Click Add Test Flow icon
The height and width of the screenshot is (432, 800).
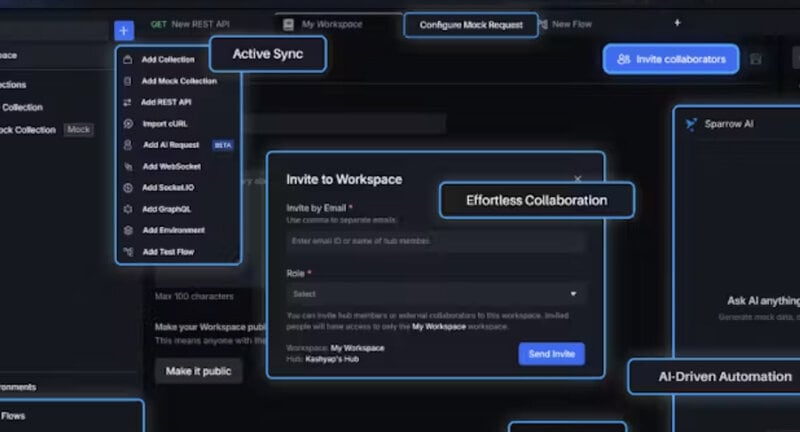point(128,252)
